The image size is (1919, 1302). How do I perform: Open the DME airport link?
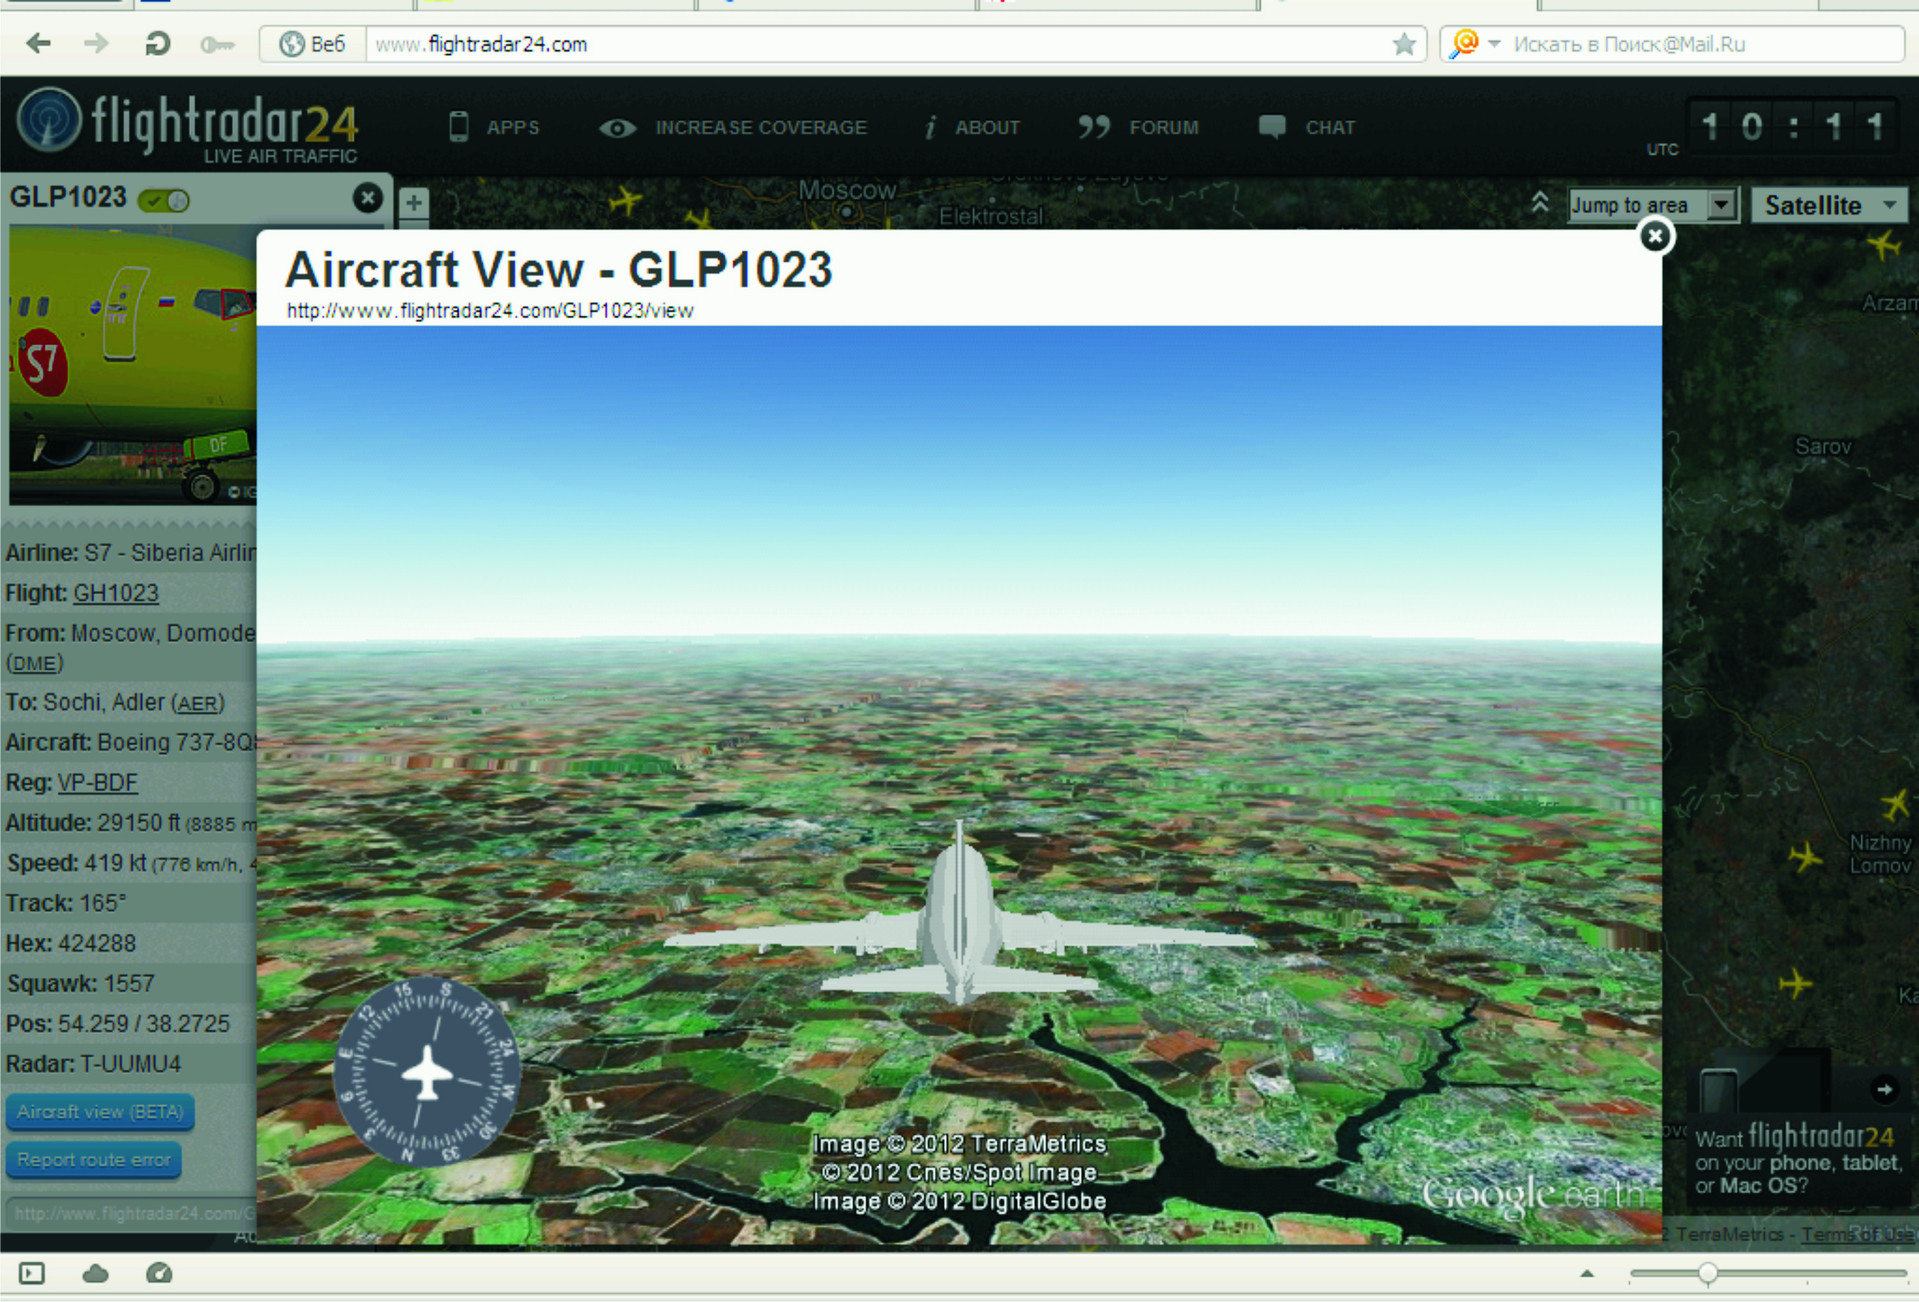point(35,663)
